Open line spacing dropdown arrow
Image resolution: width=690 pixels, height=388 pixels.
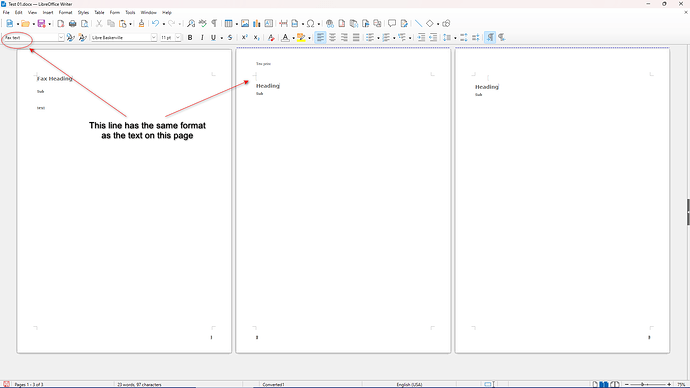click(x=455, y=38)
